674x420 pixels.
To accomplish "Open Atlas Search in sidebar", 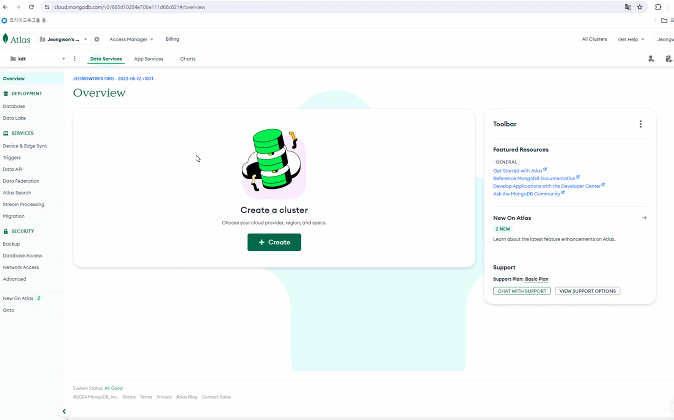I will (17, 193).
